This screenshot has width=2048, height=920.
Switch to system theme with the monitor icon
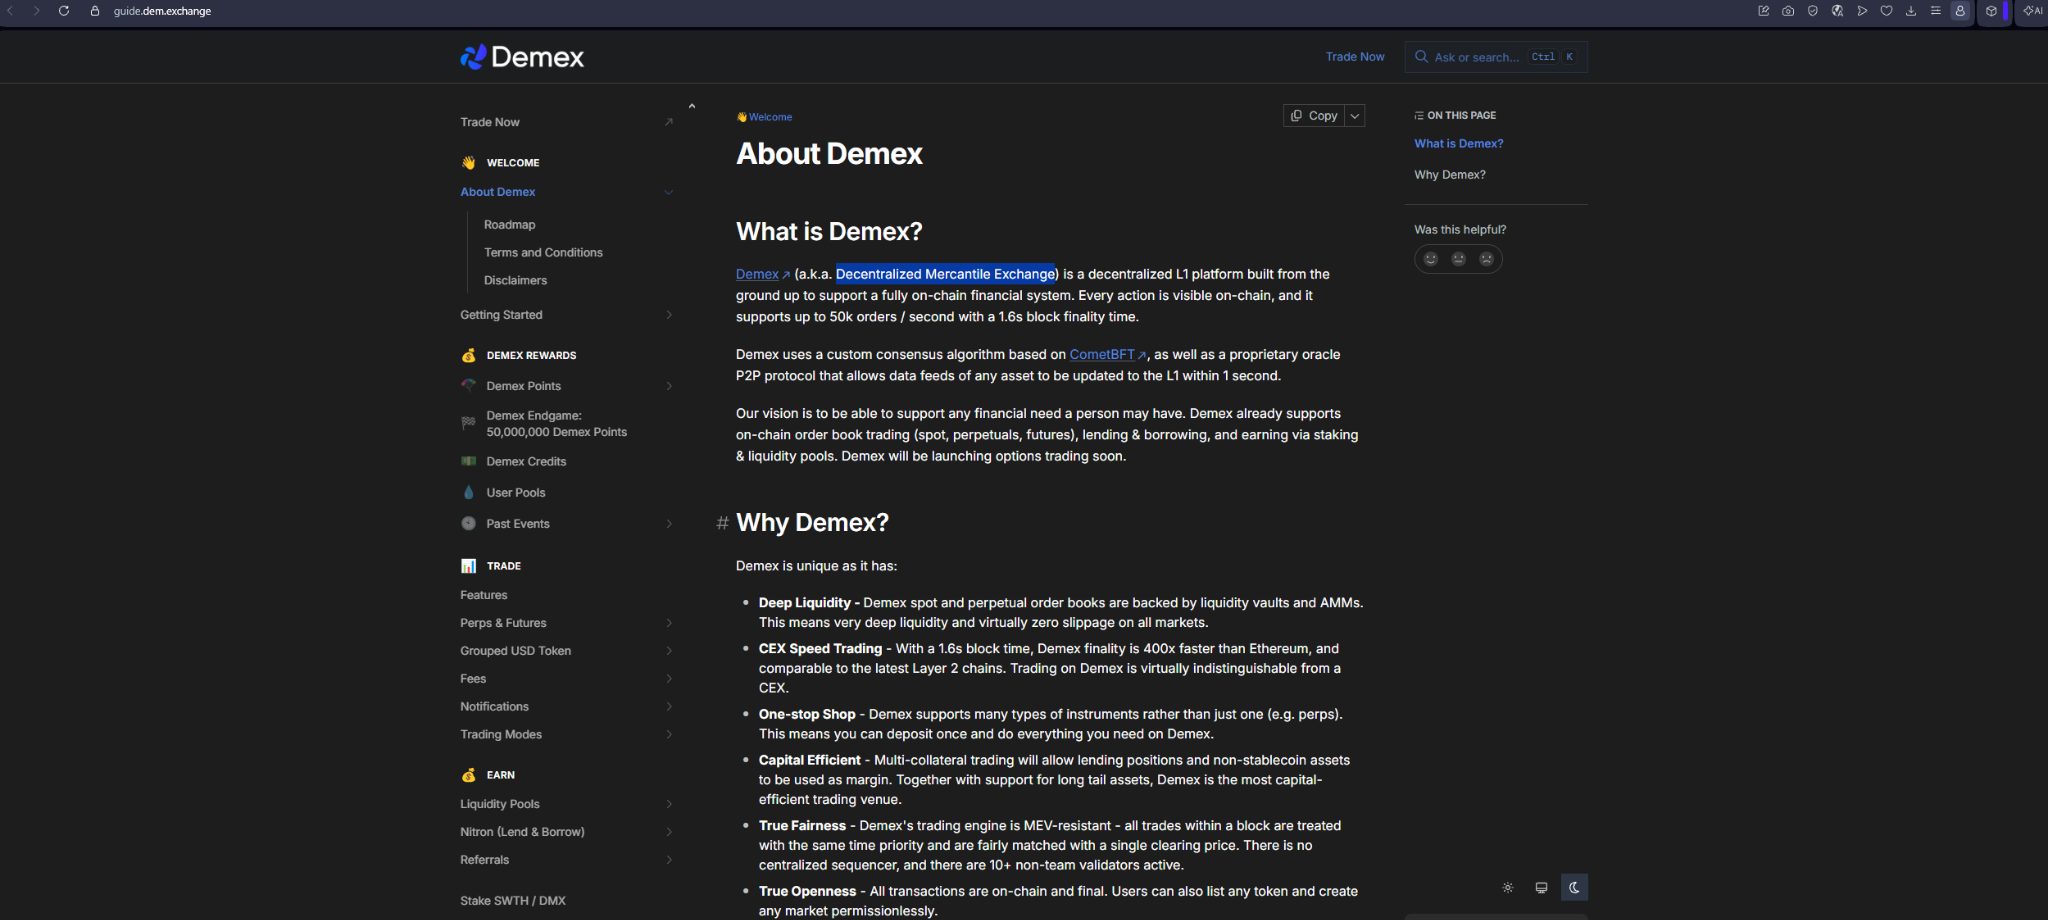click(1541, 888)
